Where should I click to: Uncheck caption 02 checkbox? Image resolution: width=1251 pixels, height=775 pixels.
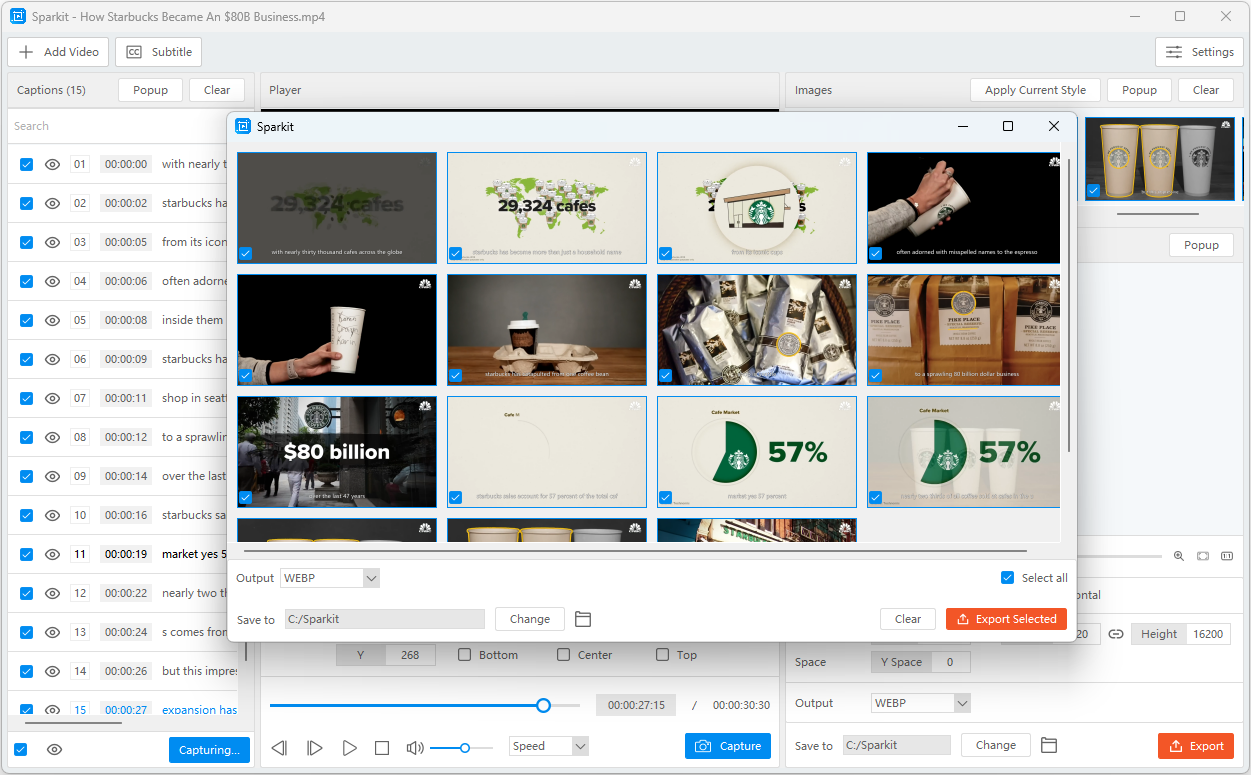pos(27,203)
